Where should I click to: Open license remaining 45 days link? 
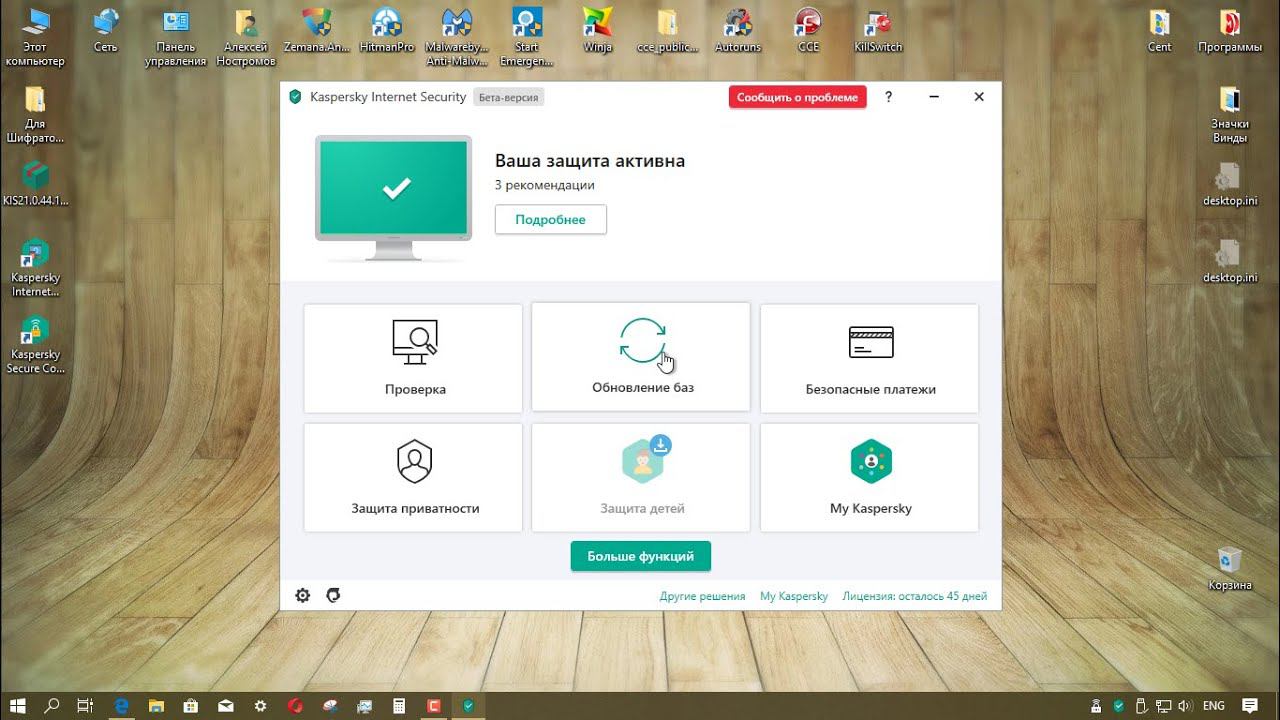[x=915, y=596]
